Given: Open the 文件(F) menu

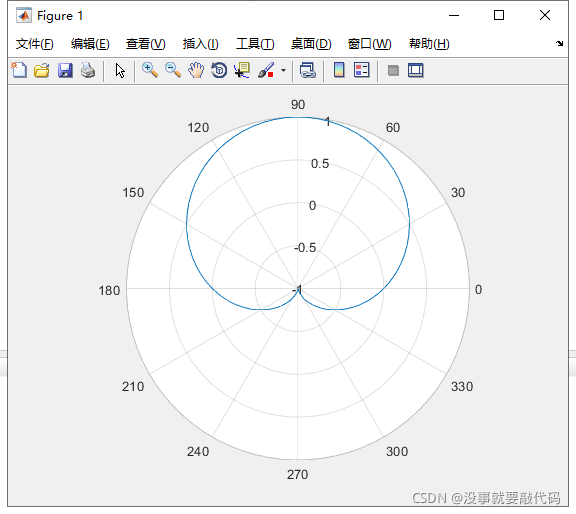Looking at the screenshot, I should [x=35, y=44].
